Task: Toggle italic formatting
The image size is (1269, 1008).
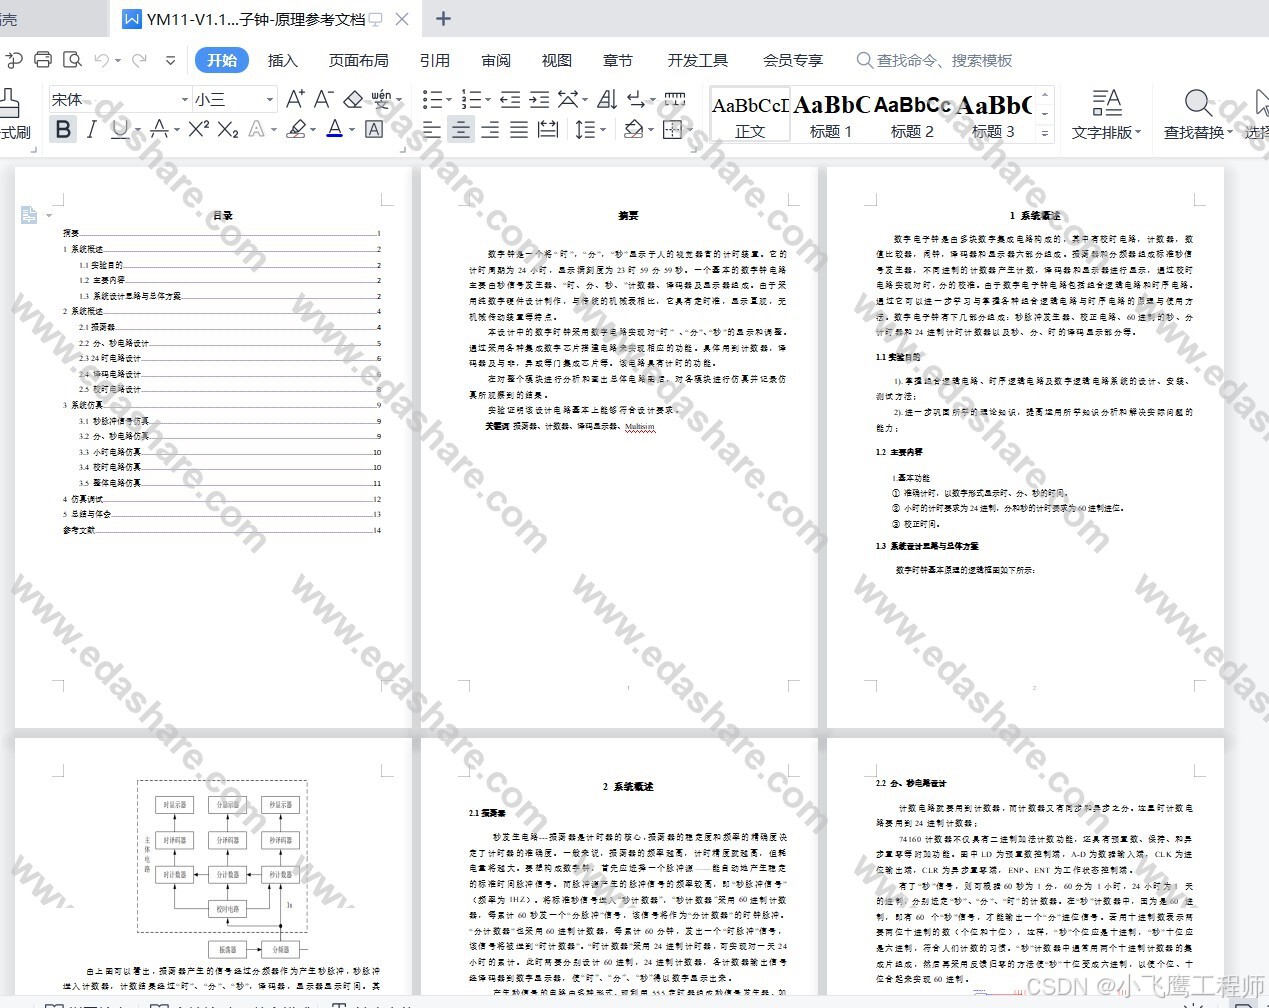Action: coord(91,129)
